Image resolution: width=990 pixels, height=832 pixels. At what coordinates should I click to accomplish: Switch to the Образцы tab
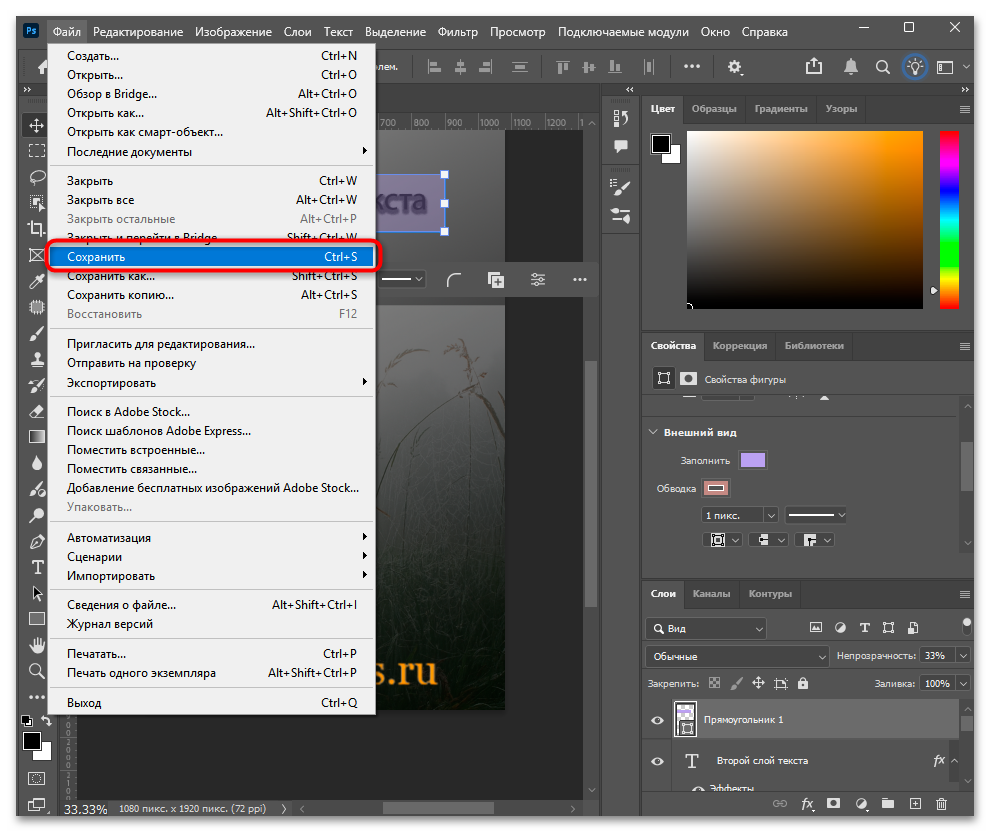pos(714,109)
